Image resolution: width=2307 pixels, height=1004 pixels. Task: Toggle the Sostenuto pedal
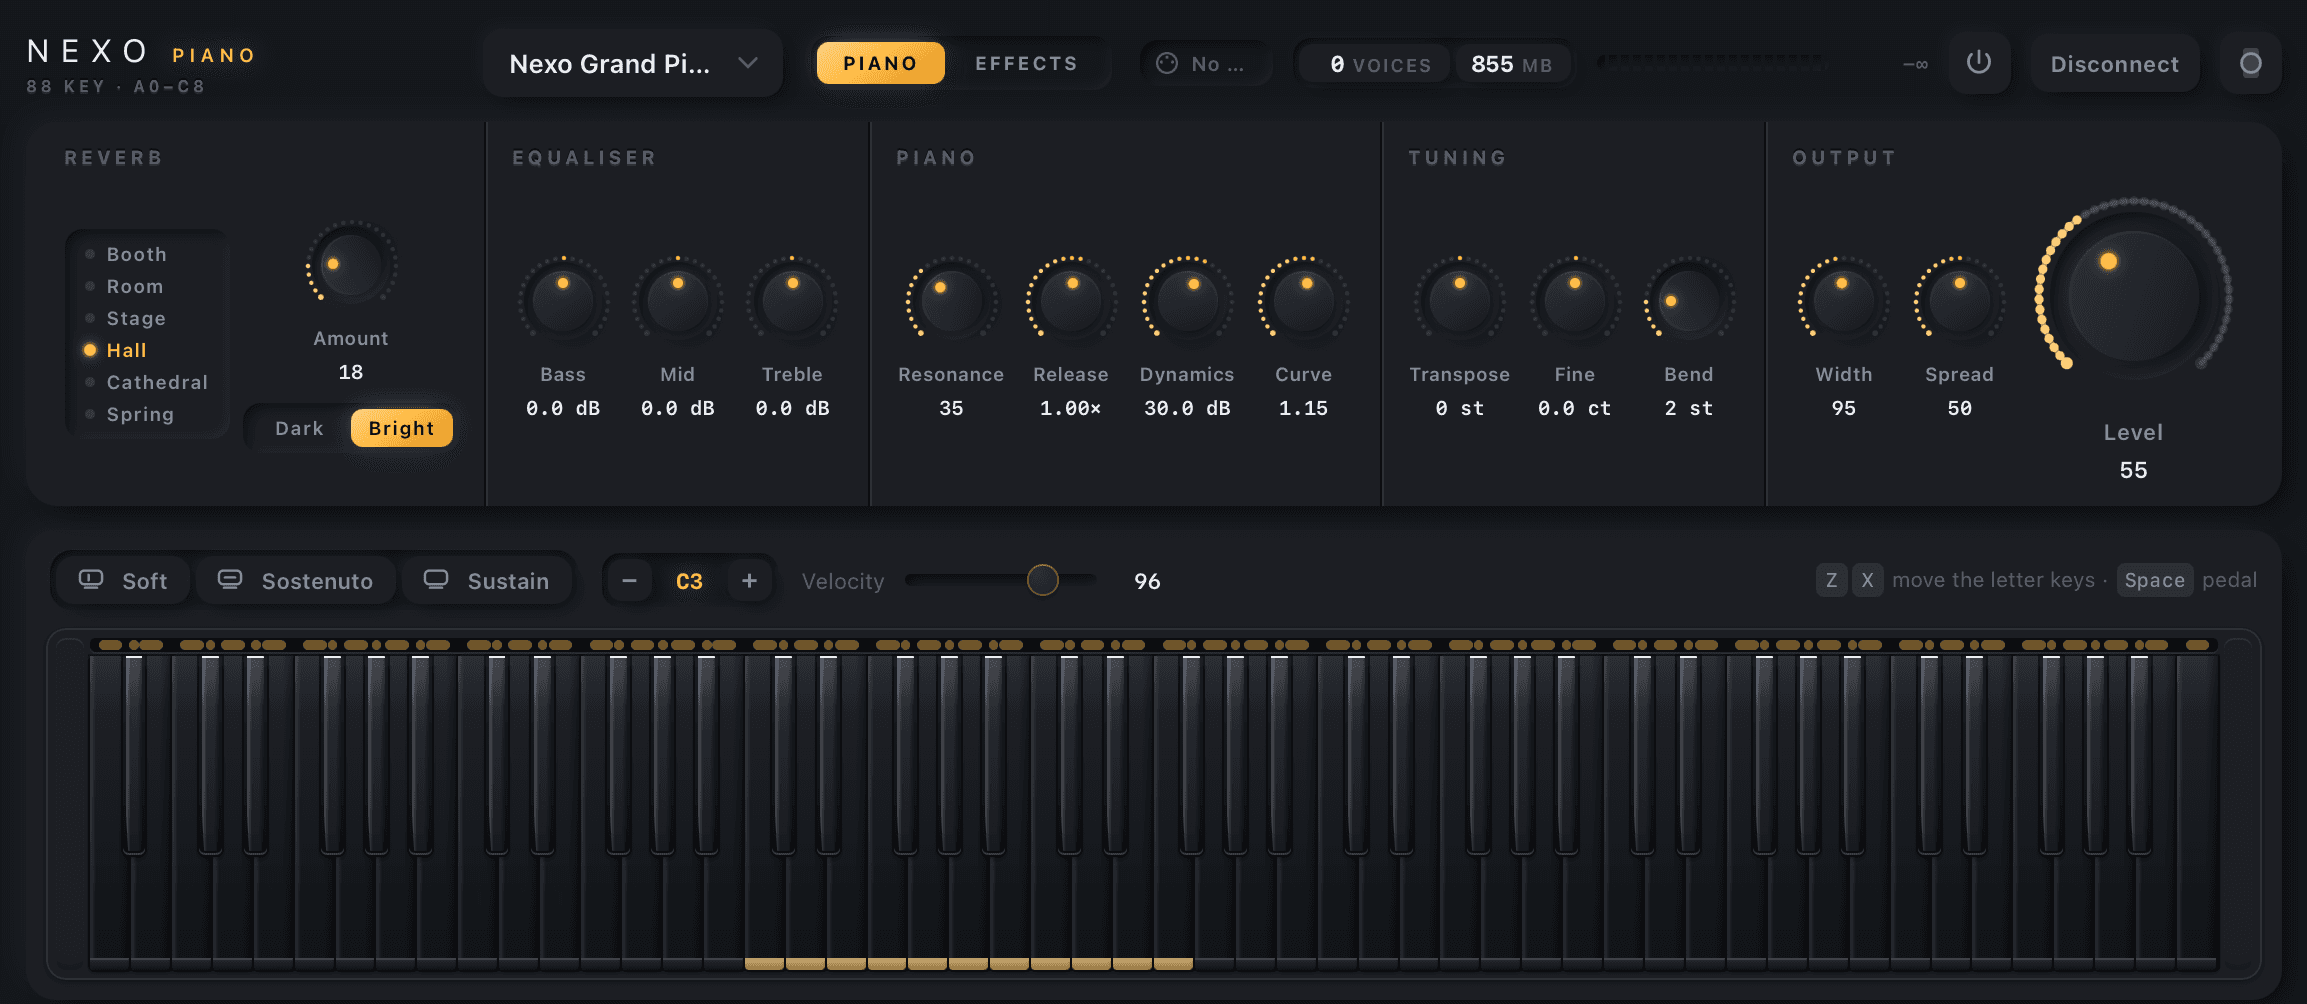pos(295,581)
